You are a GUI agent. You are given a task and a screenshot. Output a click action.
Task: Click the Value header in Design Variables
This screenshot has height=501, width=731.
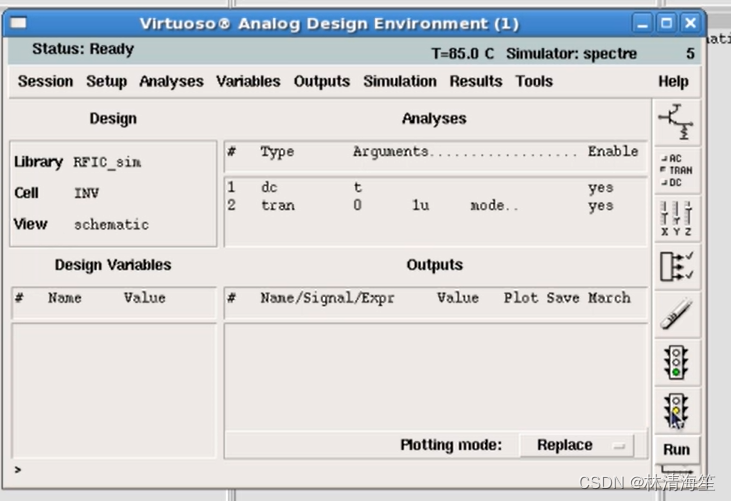(x=145, y=298)
